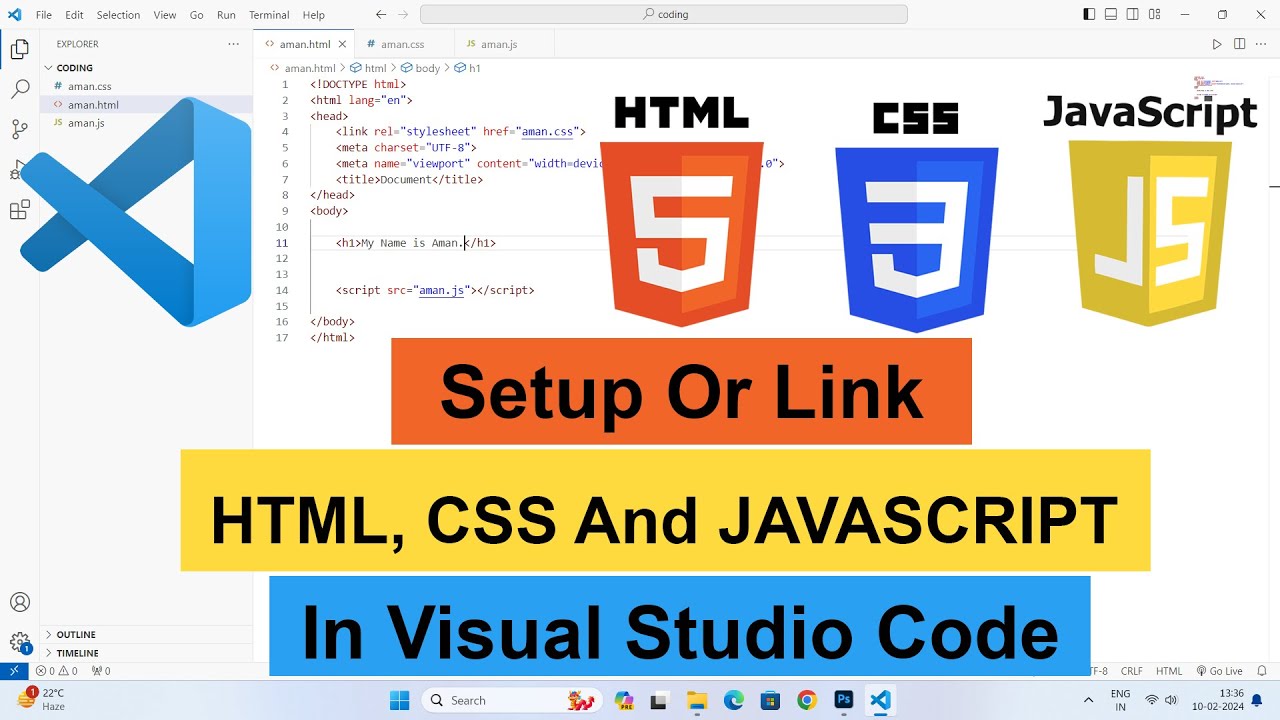Image resolution: width=1280 pixels, height=720 pixels.
Task: Open the Search view in activity bar
Action: point(19,89)
